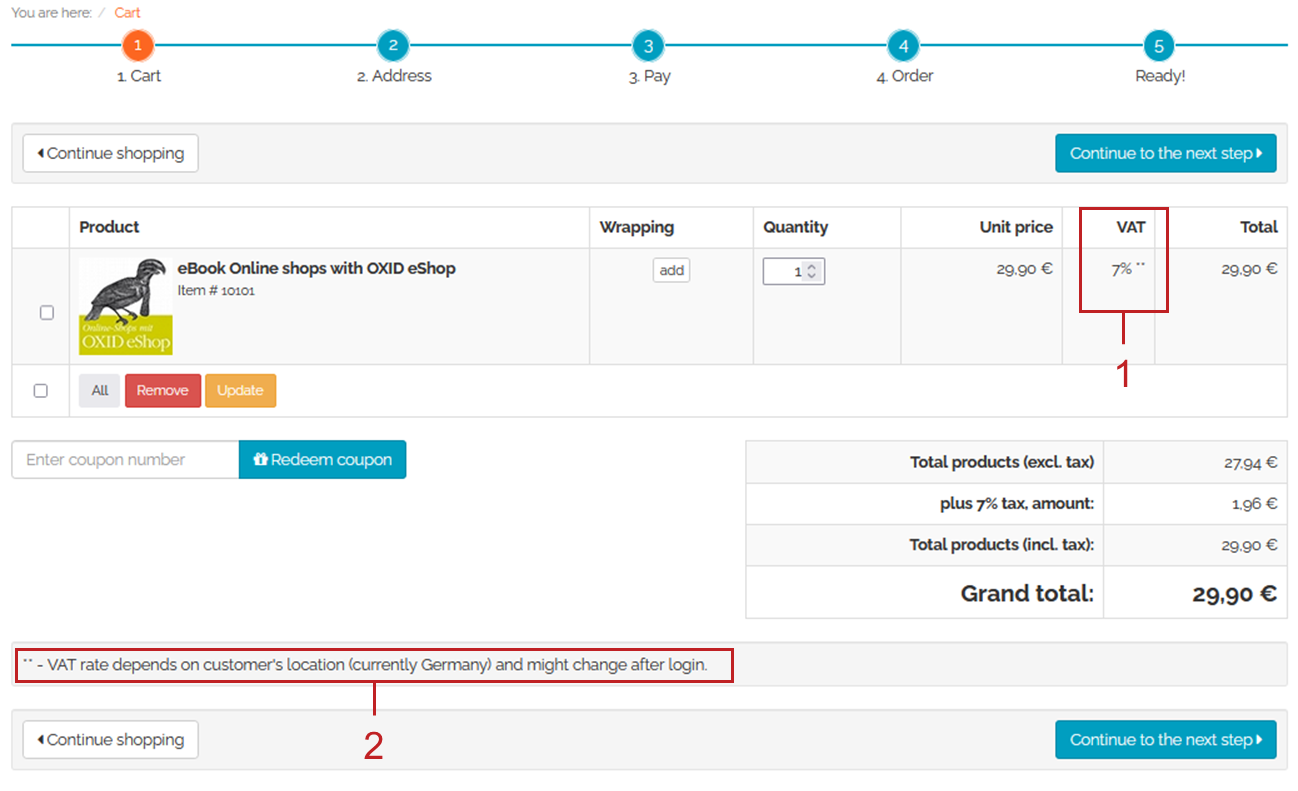Click step 5 Ready circle icon
This screenshot has height=791, width=1298.
click(x=1159, y=45)
